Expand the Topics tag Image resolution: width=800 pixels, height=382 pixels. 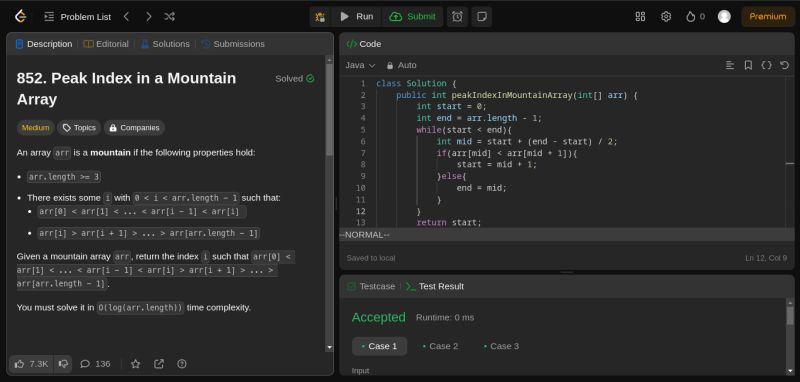coord(79,128)
